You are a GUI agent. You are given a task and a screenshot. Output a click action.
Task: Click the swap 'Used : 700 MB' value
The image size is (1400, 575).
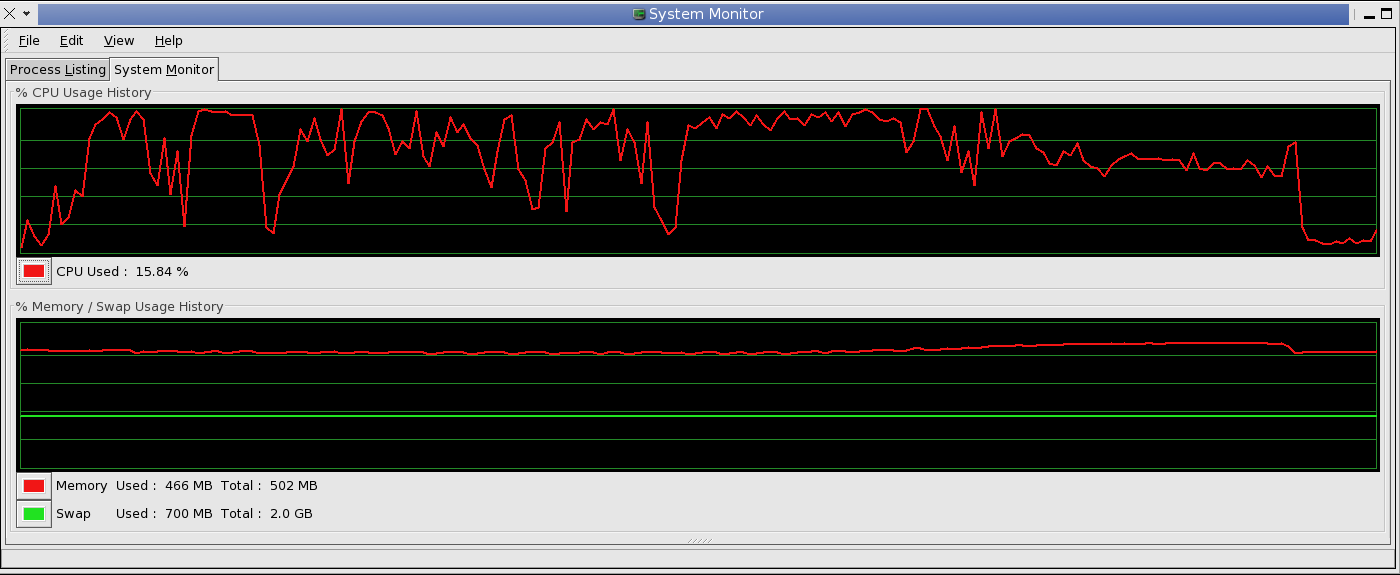[164, 514]
